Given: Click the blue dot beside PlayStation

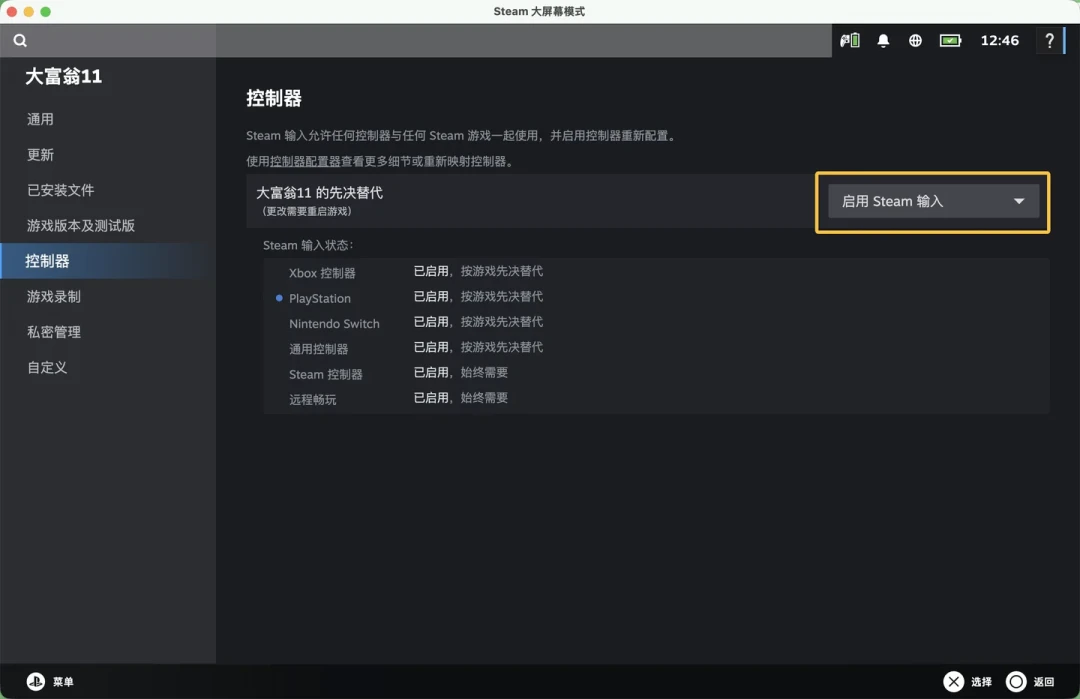Looking at the screenshot, I should coord(279,298).
